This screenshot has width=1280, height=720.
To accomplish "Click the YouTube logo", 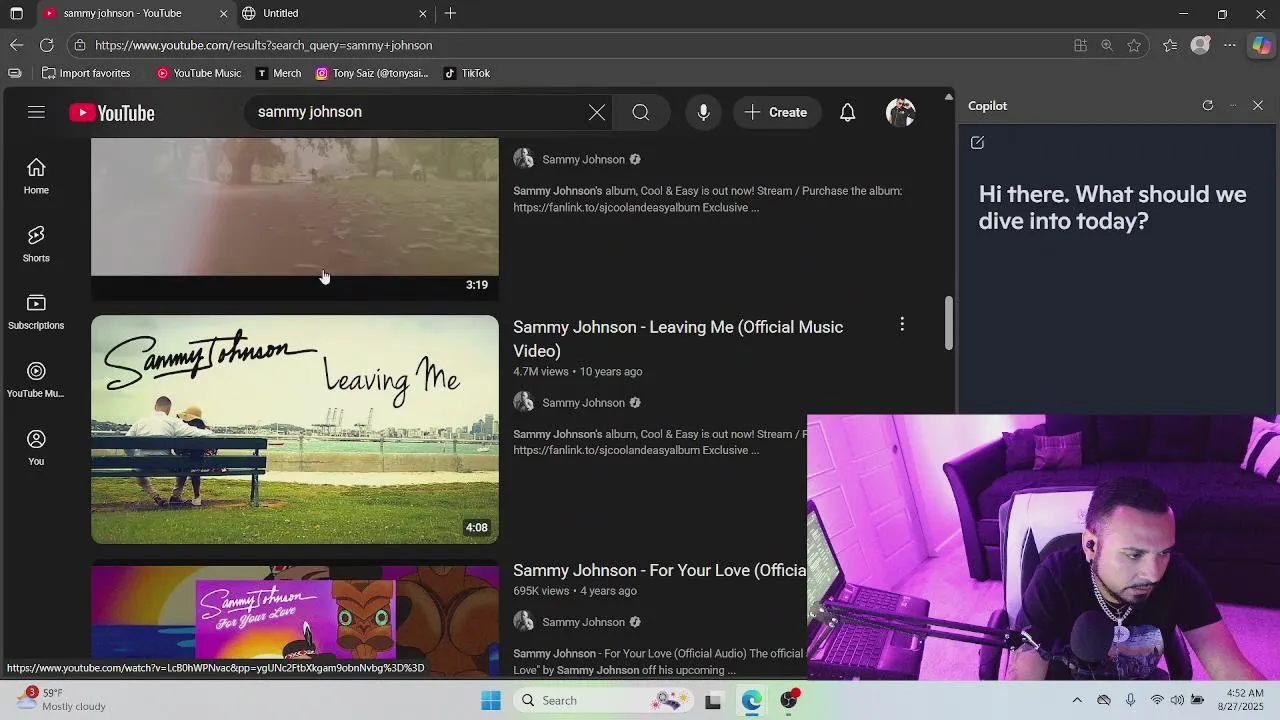I will tap(112, 113).
